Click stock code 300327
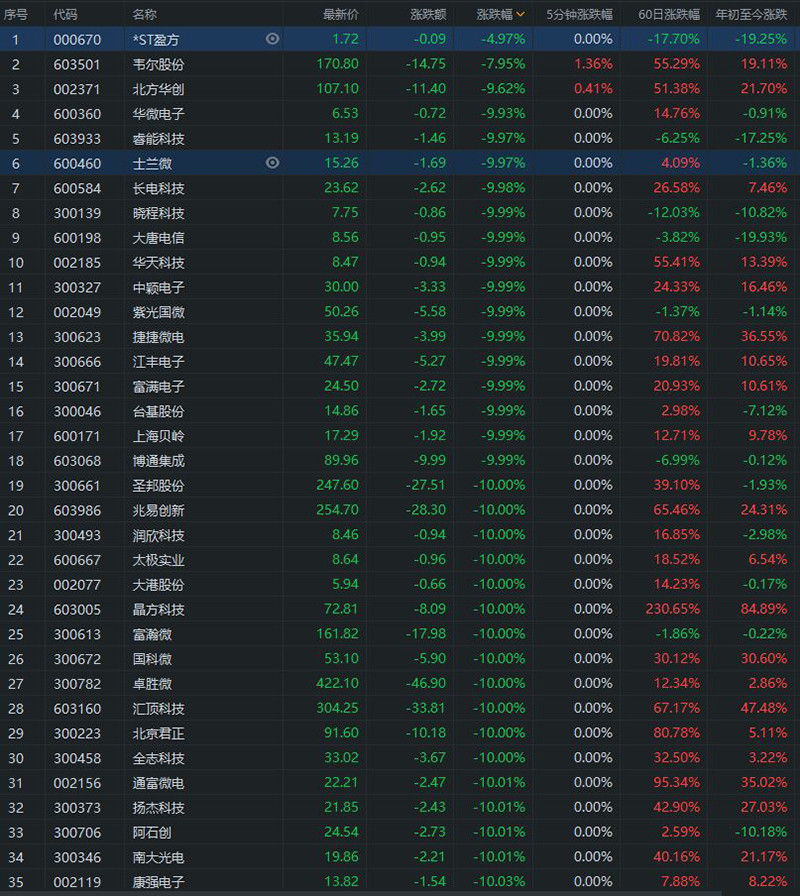The width and height of the screenshot is (800, 896). coord(77,287)
